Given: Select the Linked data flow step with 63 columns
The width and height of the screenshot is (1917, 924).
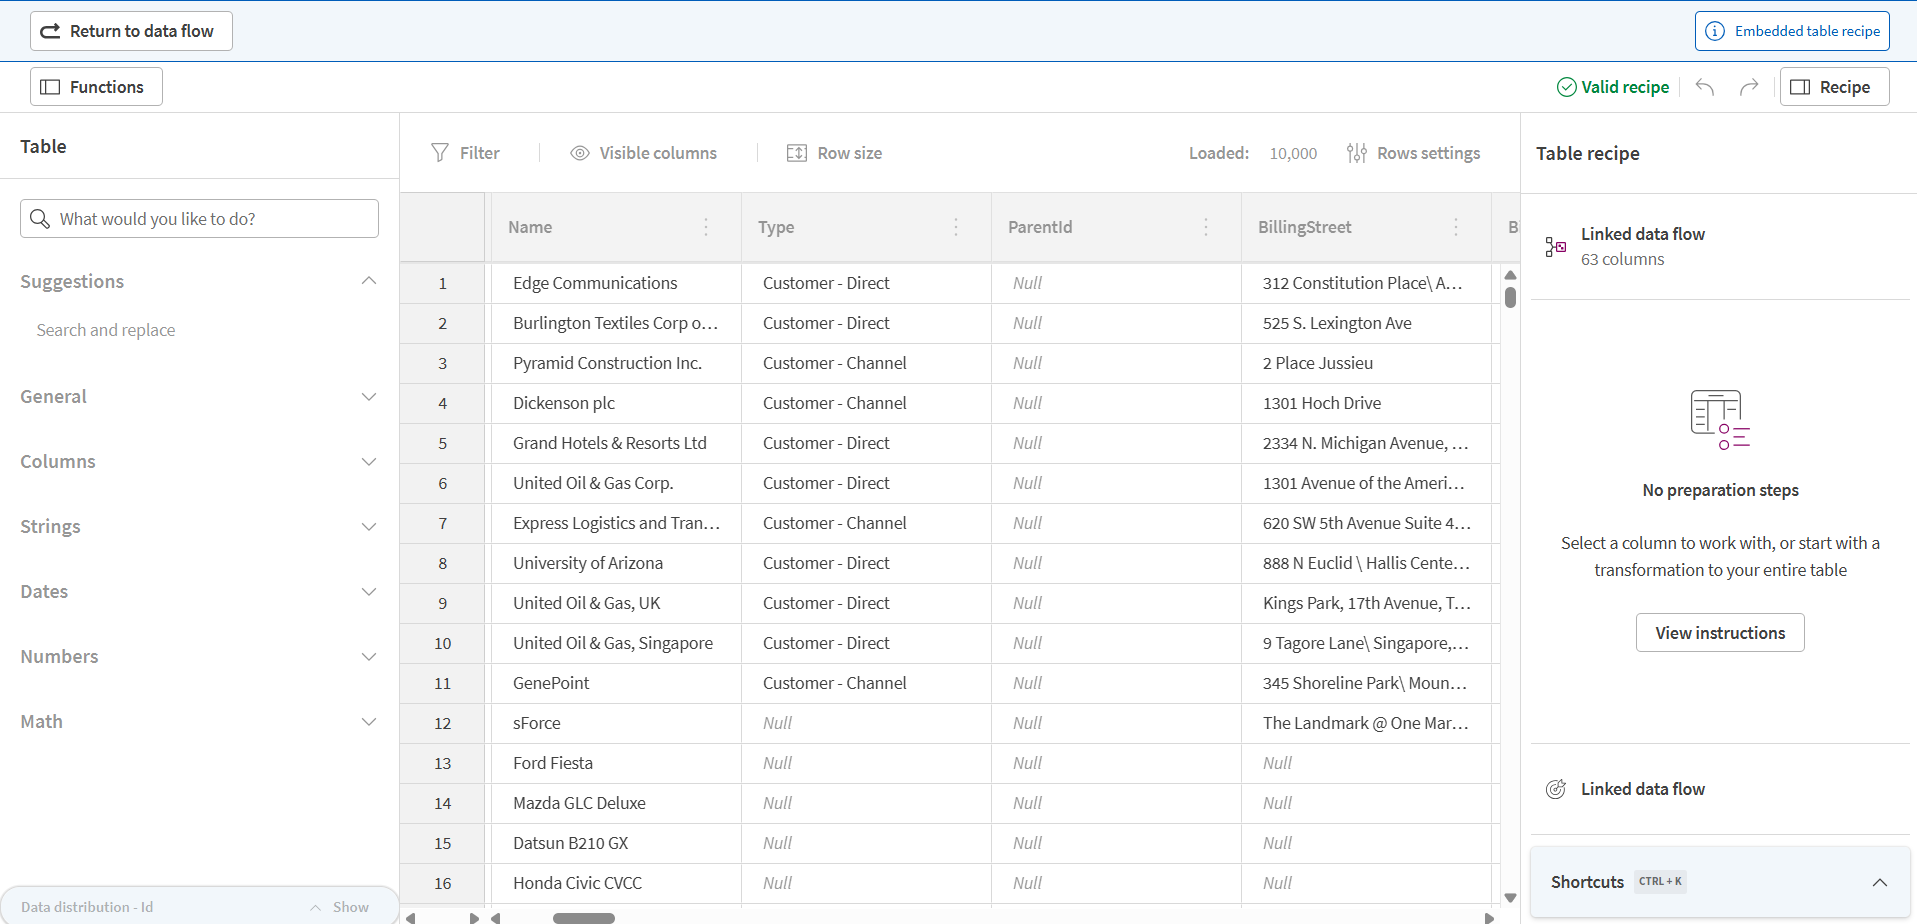Looking at the screenshot, I should click(x=1642, y=245).
